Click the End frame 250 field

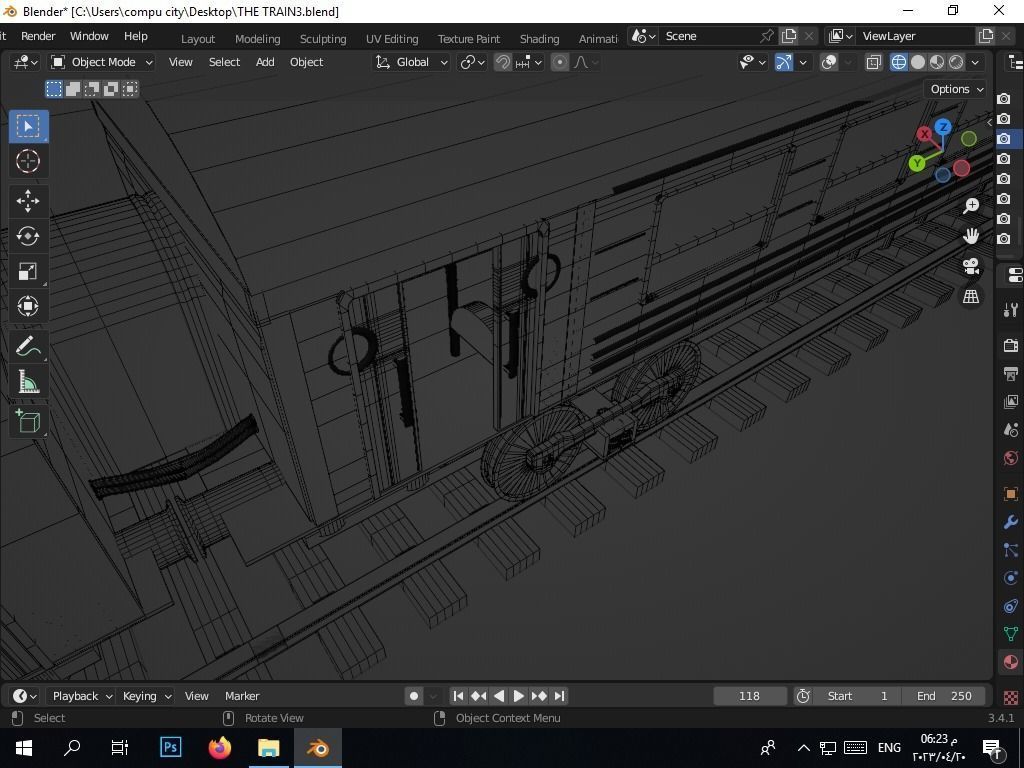point(943,696)
